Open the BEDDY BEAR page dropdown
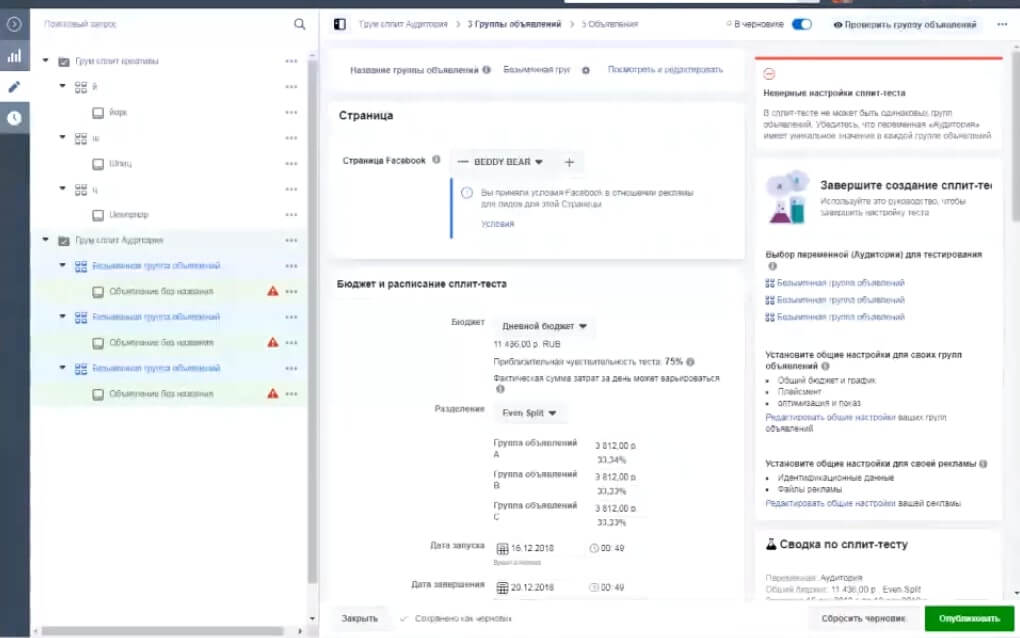The height and width of the screenshot is (638, 1020). coord(500,162)
